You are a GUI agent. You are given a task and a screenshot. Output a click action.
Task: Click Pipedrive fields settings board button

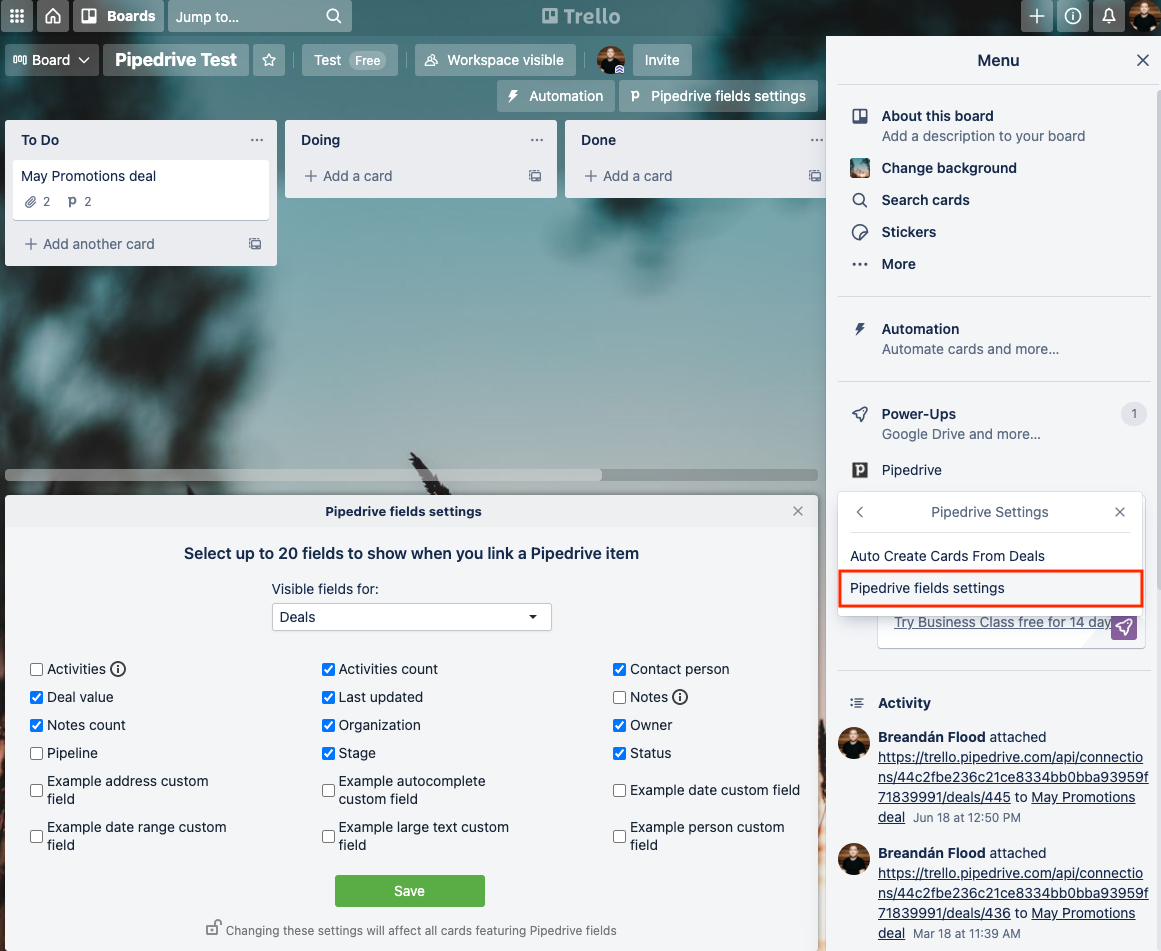(718, 96)
